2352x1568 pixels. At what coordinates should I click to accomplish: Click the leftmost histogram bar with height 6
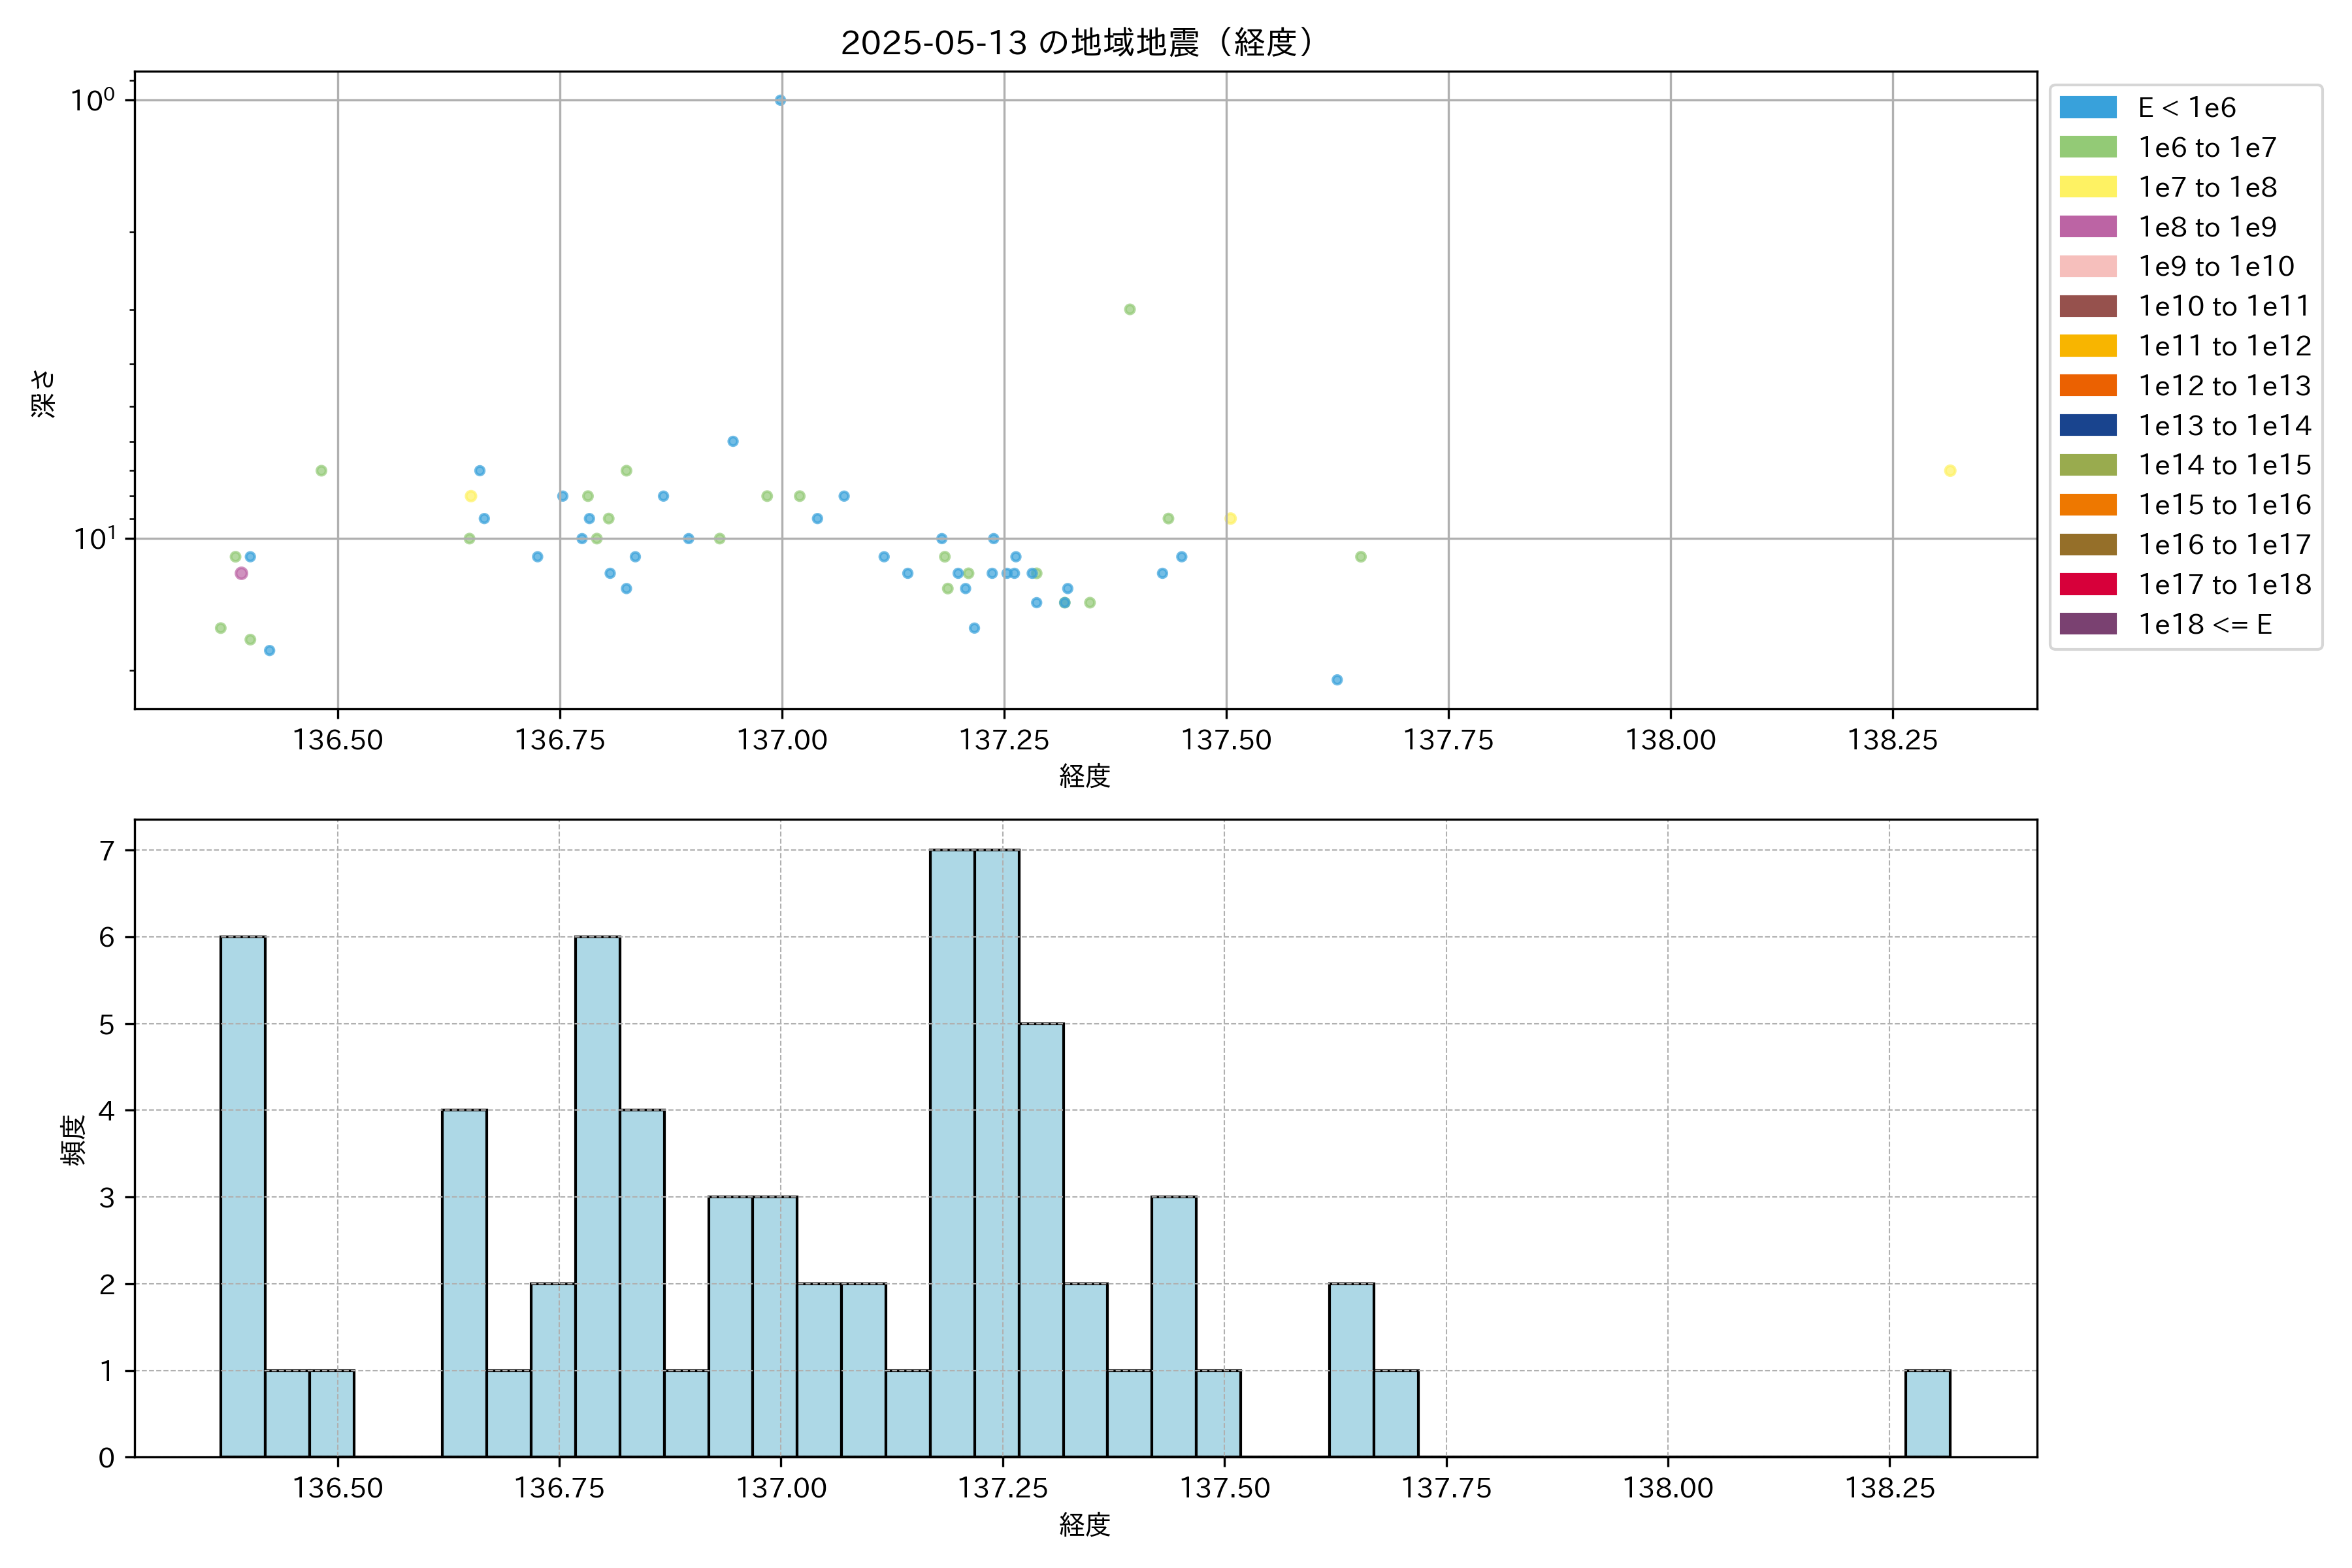243,1196
